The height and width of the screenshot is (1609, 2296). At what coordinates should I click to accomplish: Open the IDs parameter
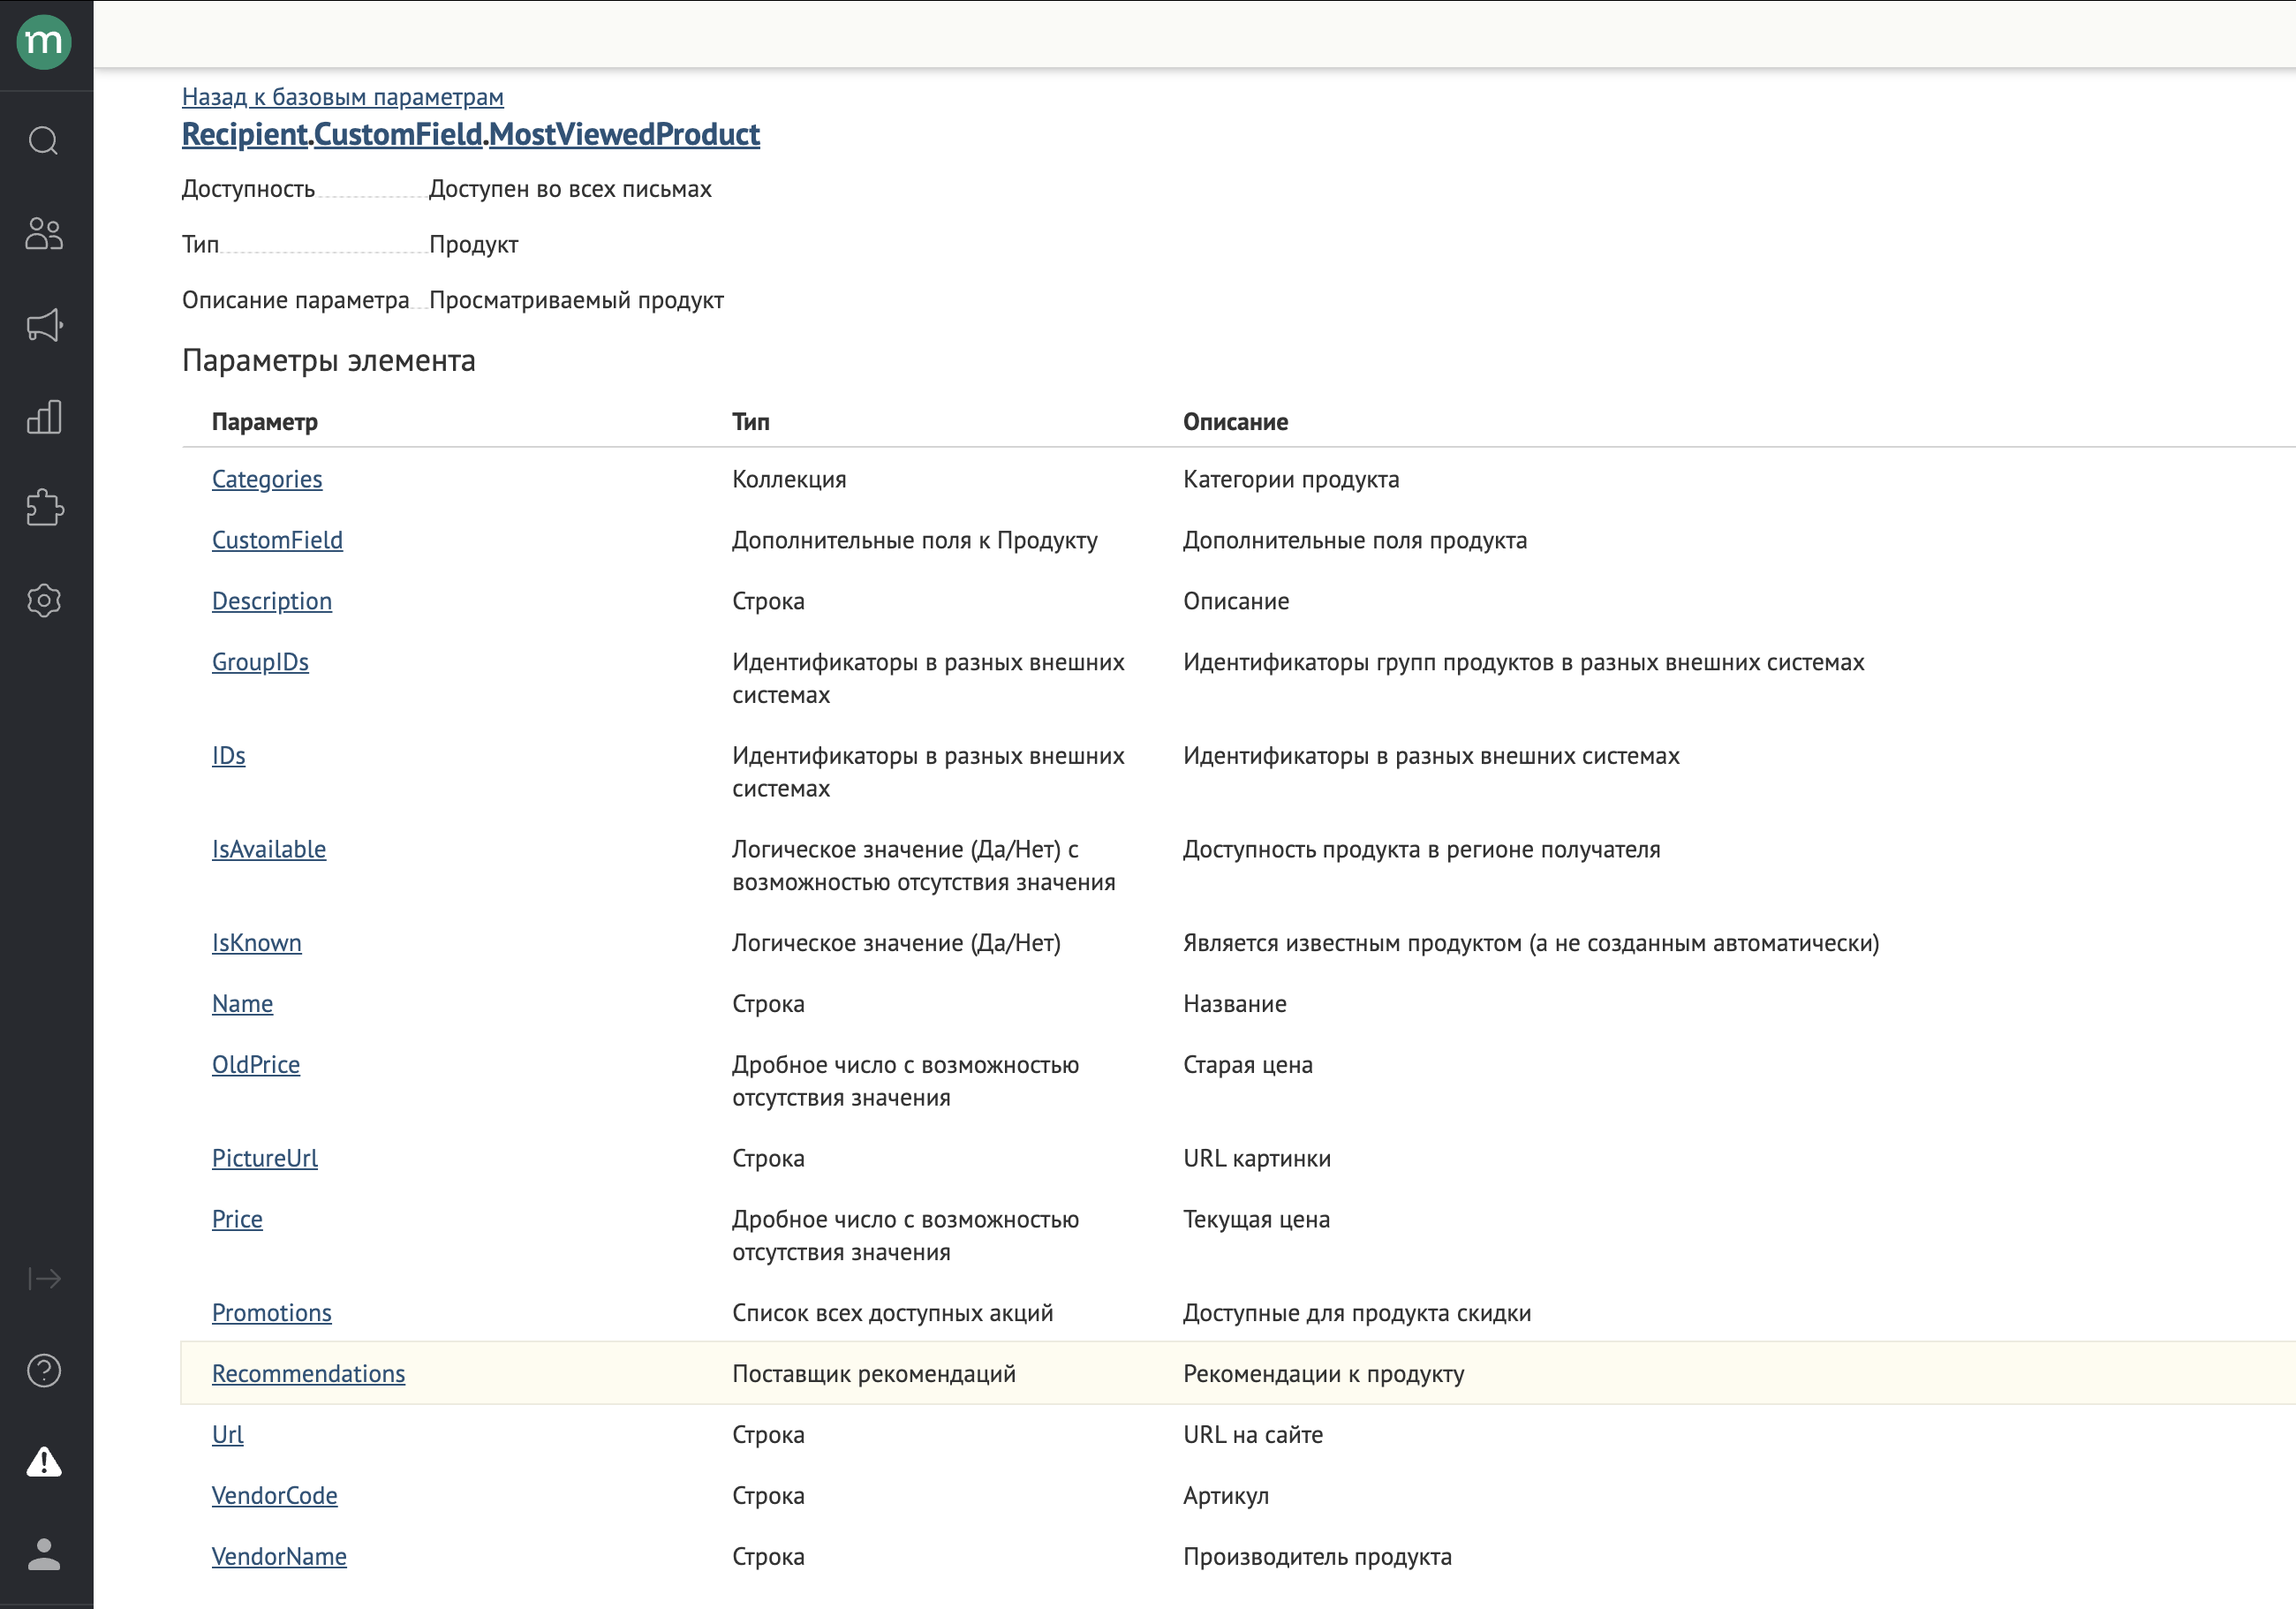229,756
